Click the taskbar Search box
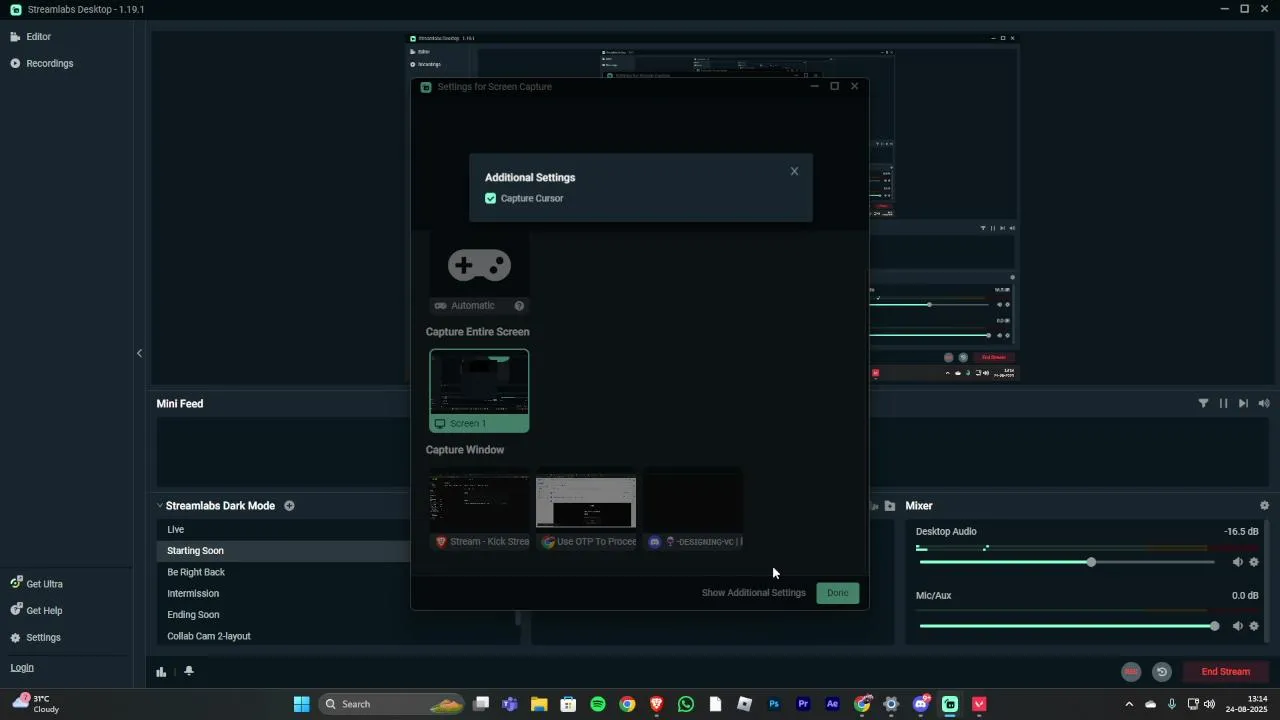 (x=392, y=705)
